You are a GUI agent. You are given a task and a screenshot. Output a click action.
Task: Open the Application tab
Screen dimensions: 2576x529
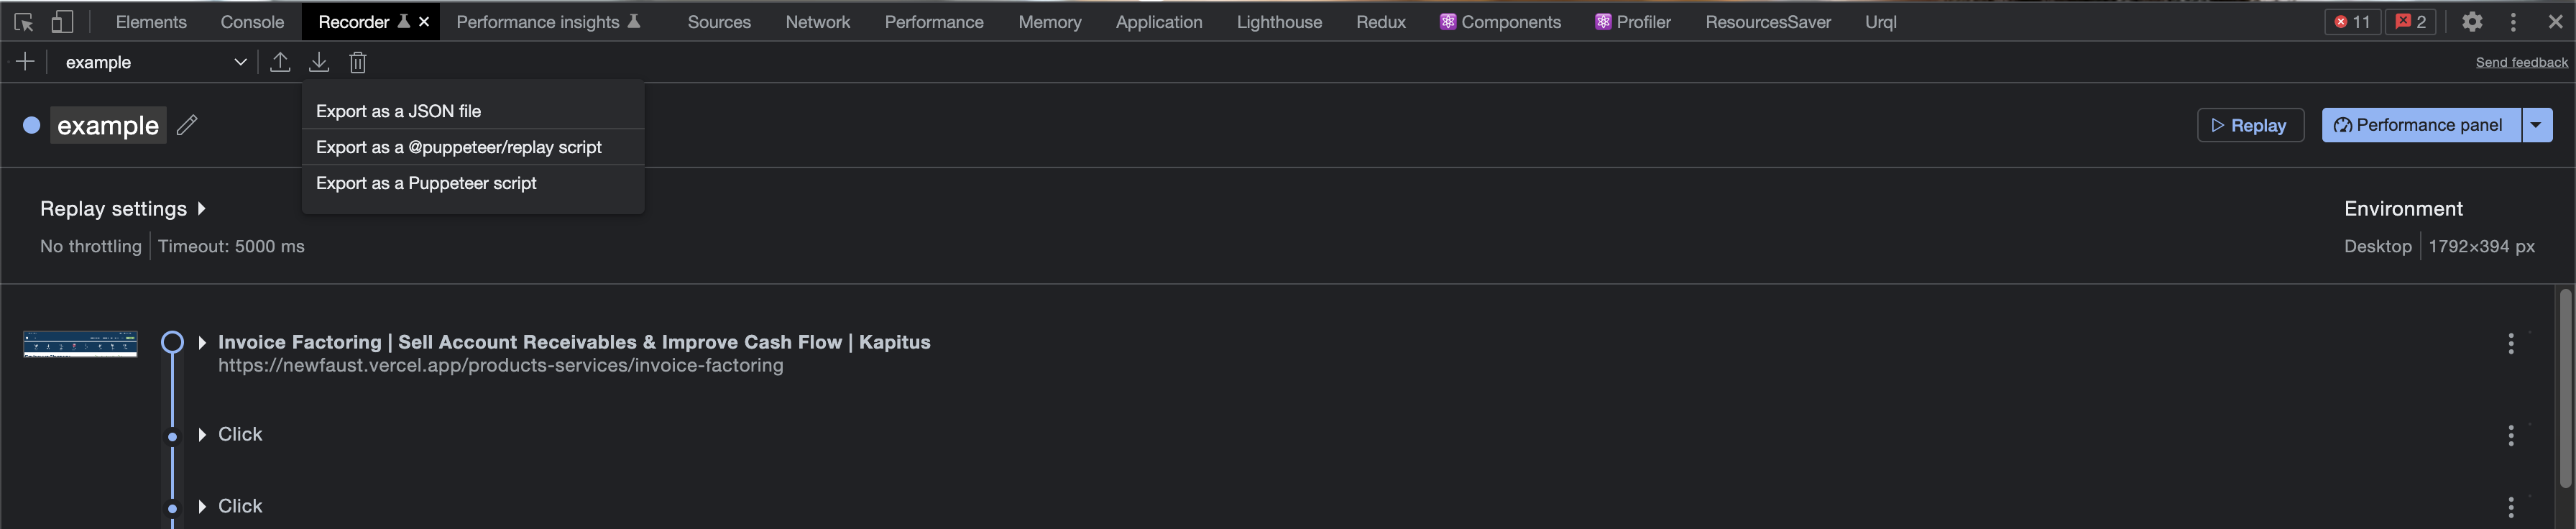pos(1159,21)
